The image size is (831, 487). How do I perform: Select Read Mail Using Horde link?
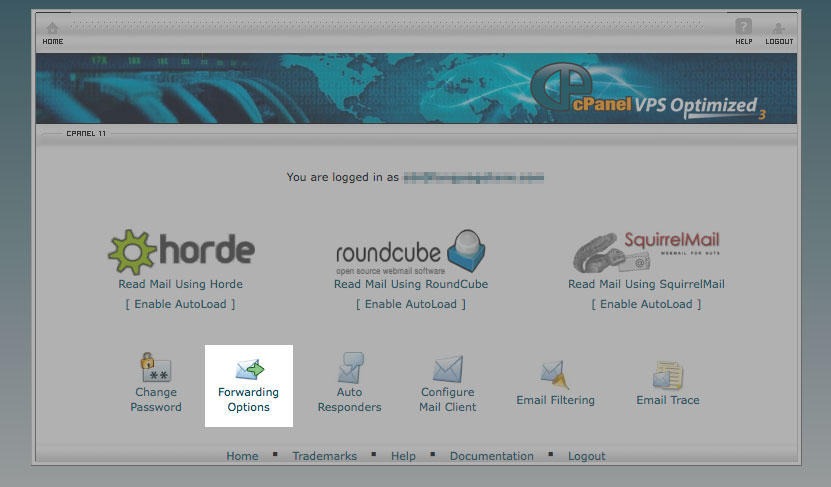point(181,284)
